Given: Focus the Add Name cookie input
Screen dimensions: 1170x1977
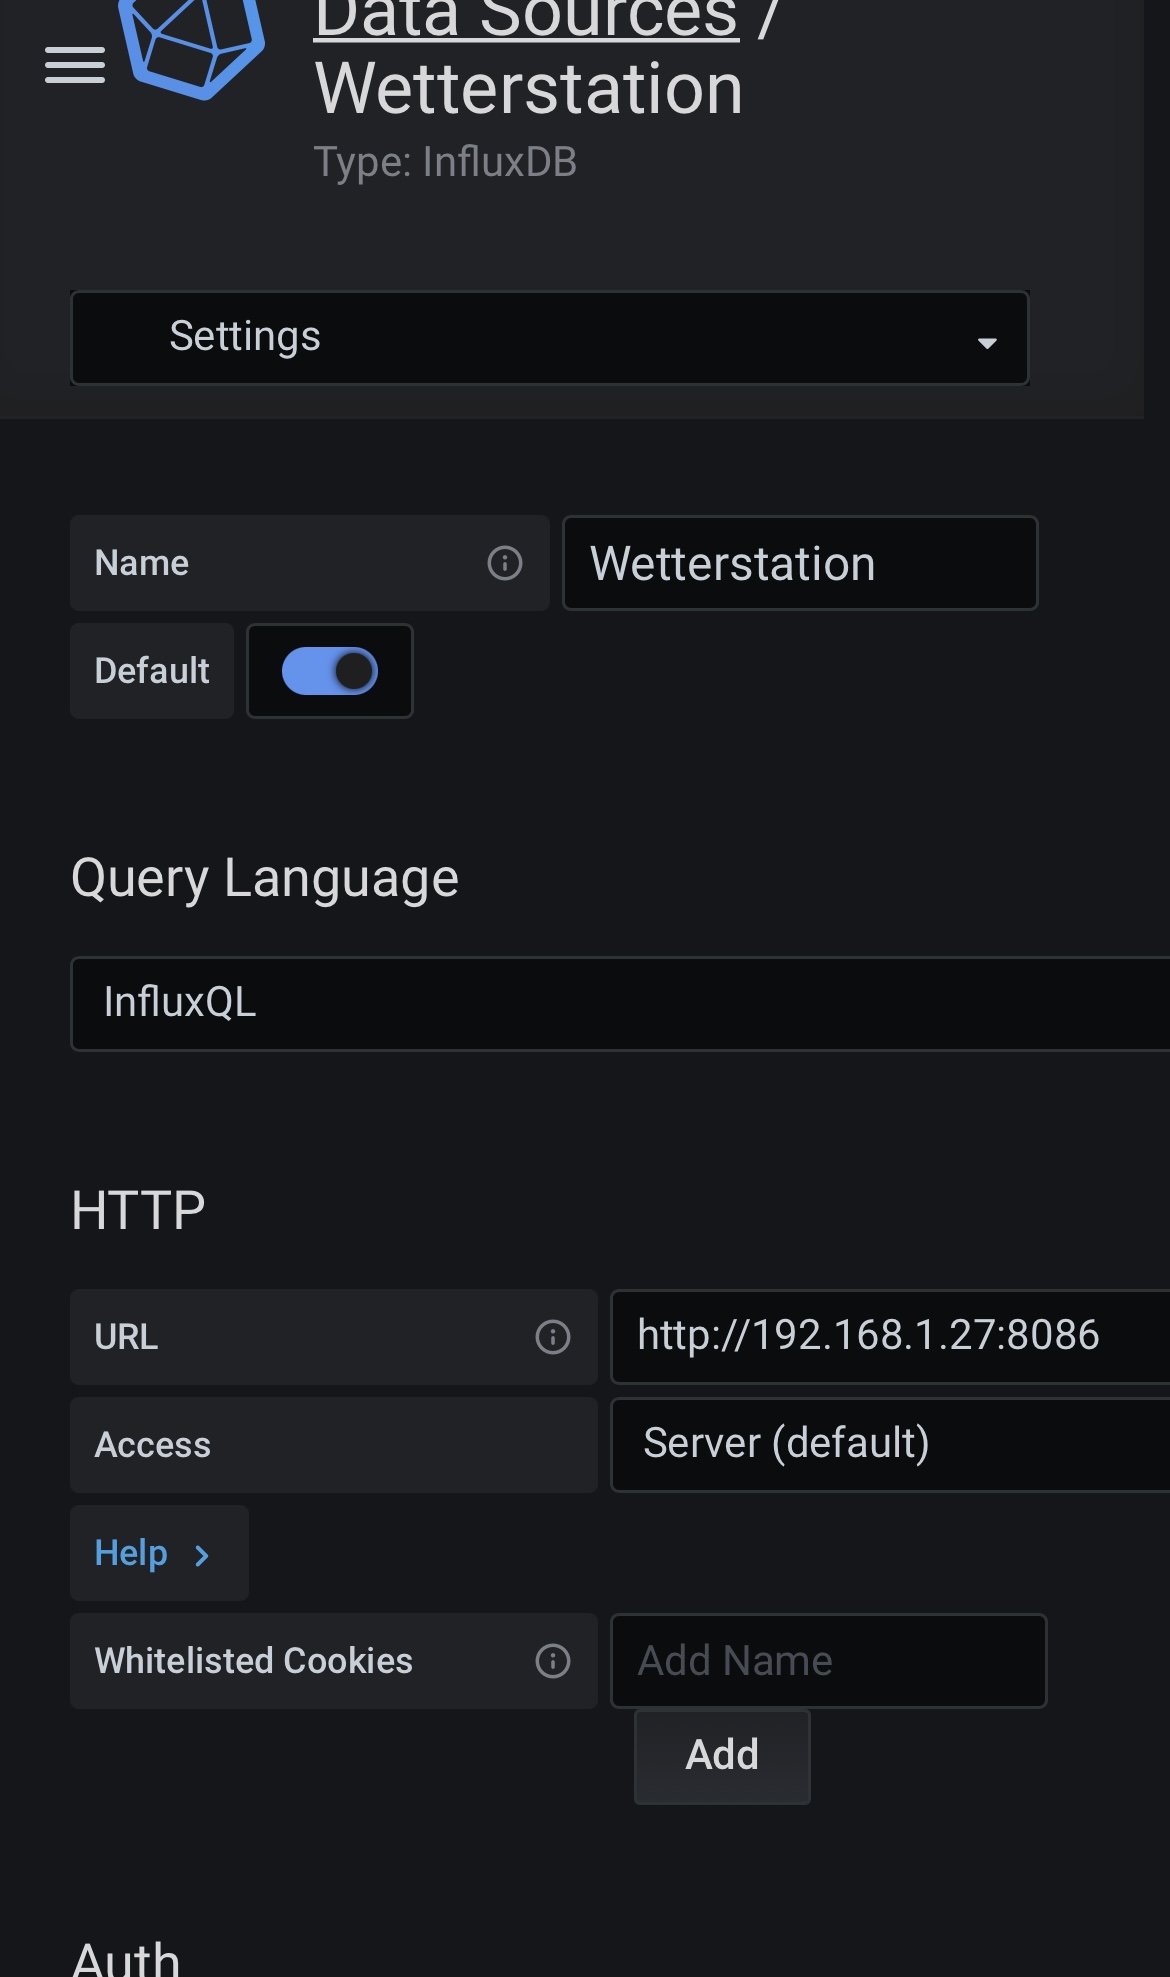Looking at the screenshot, I should (x=829, y=1661).
